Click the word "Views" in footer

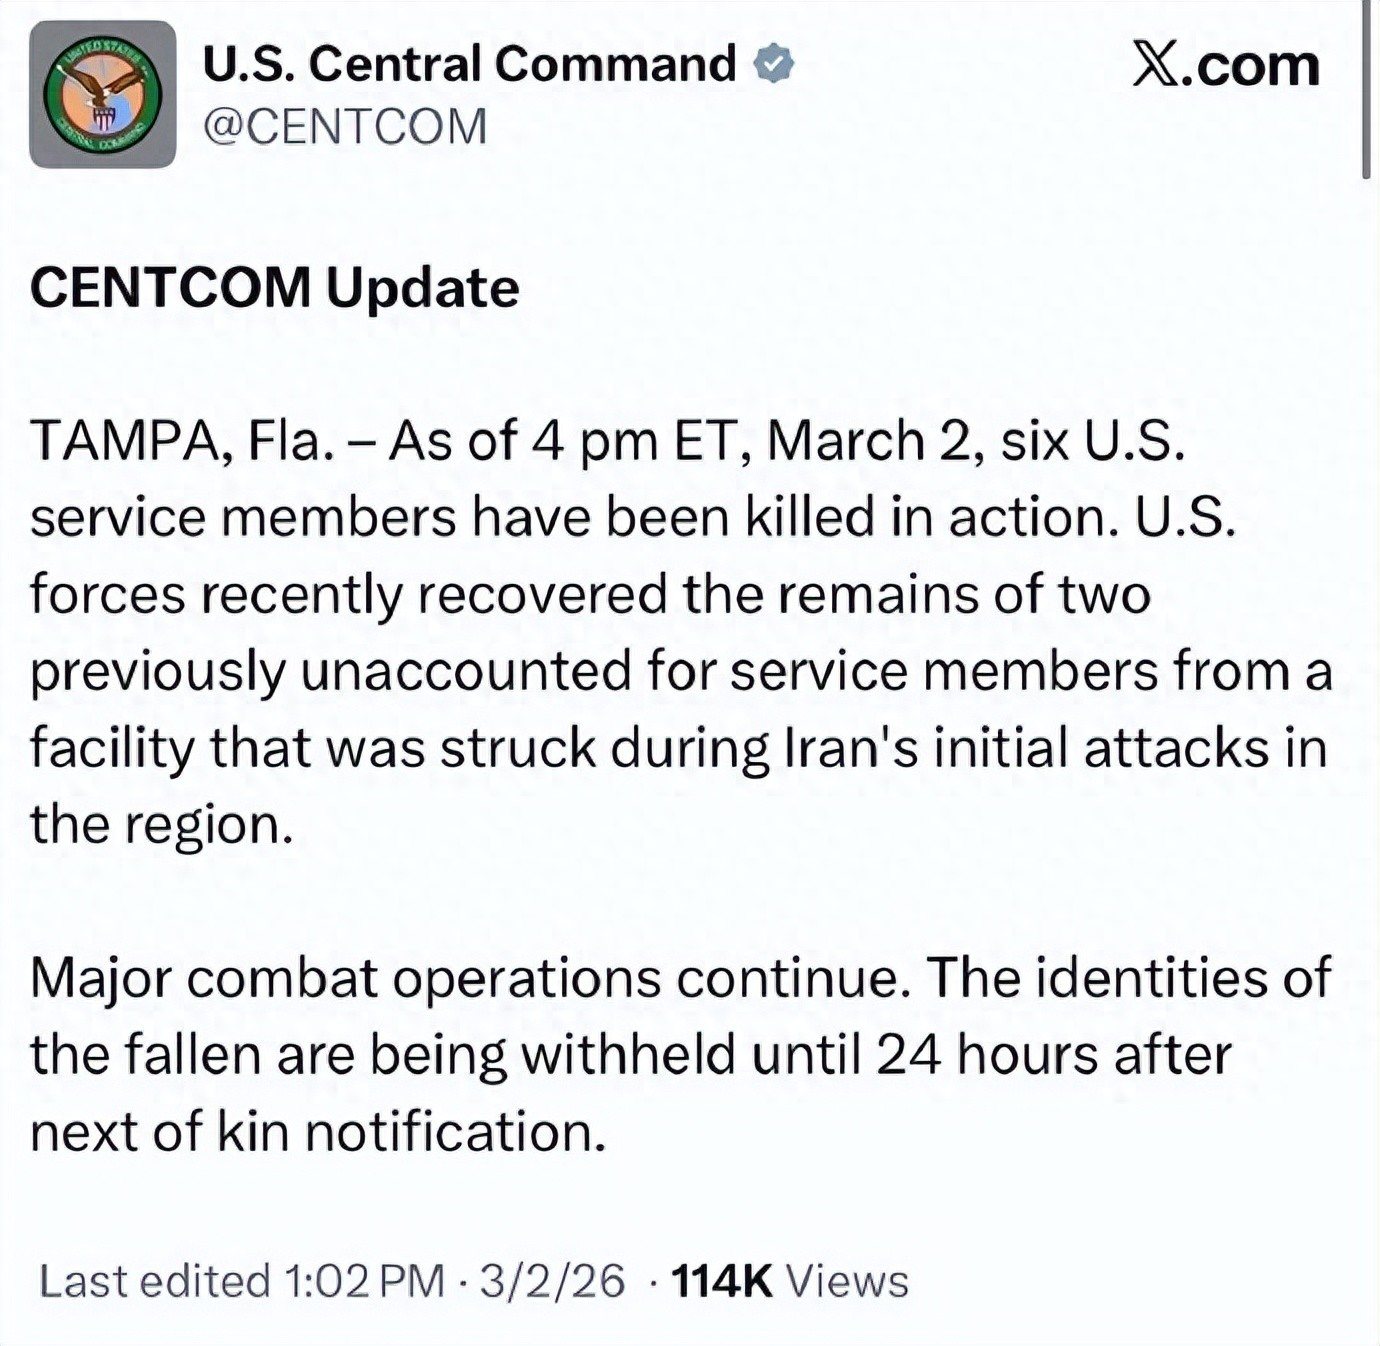tap(847, 1281)
